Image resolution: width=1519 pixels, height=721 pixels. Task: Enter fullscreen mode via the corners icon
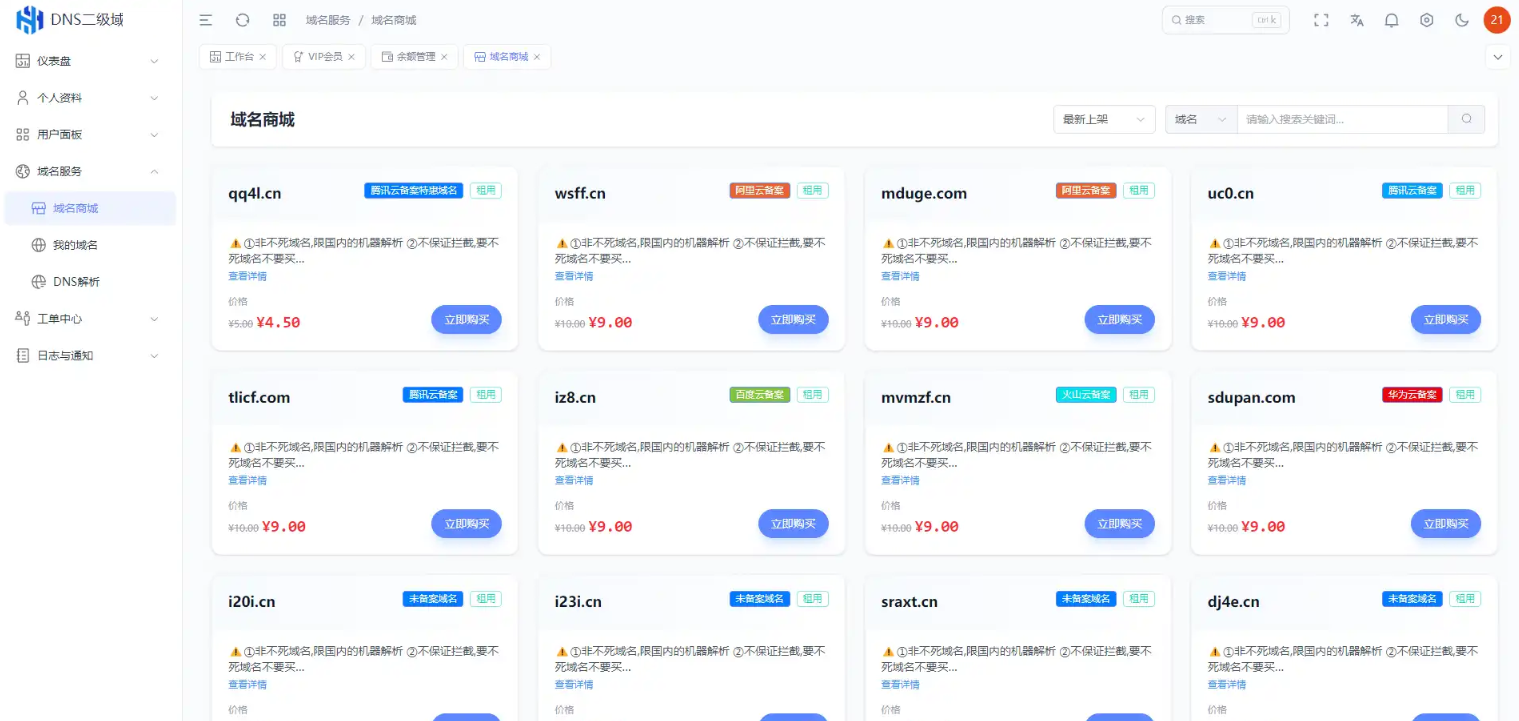pyautogui.click(x=1321, y=19)
